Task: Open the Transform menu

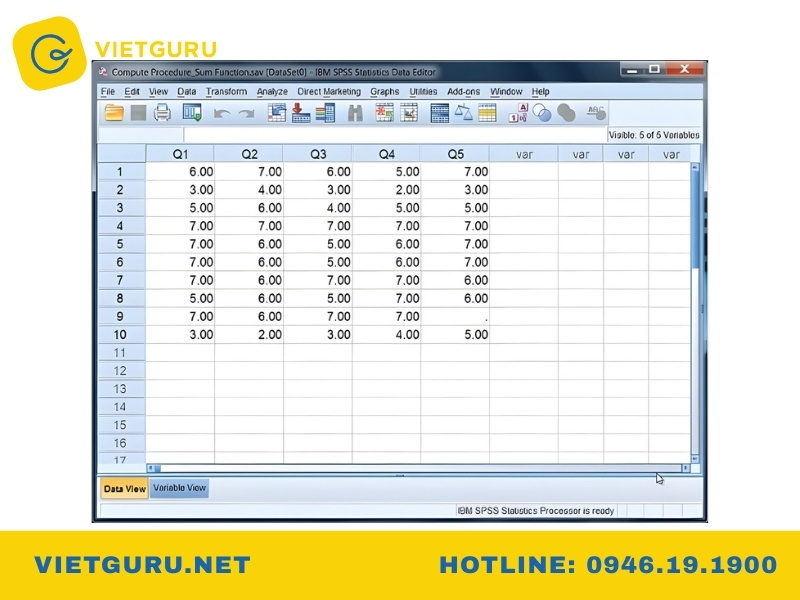Action: tap(227, 92)
